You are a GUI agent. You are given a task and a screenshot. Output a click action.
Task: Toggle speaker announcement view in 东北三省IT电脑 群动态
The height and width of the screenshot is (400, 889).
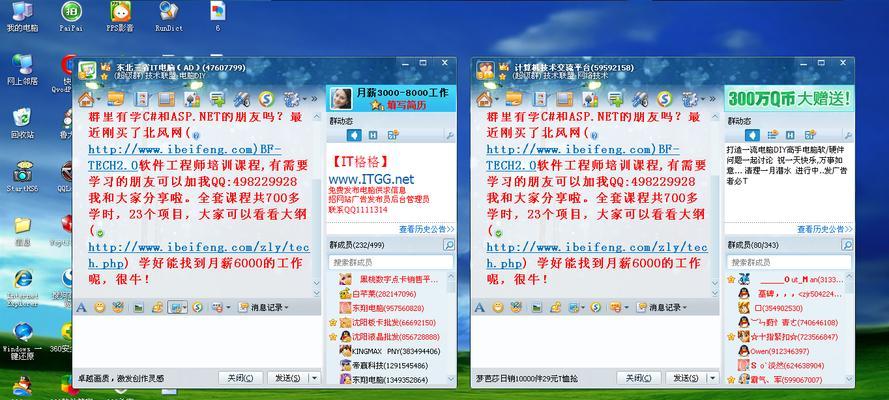coord(354,135)
